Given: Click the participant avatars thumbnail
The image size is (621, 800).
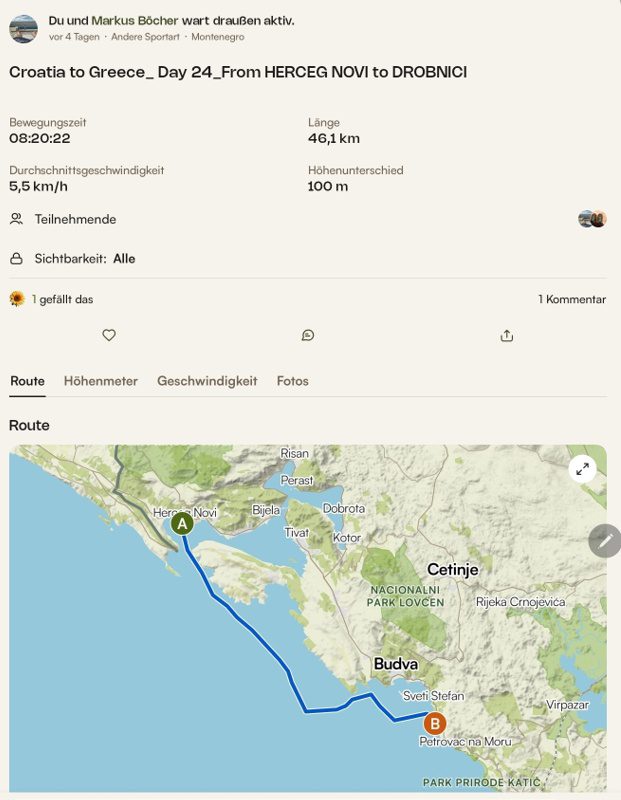Looking at the screenshot, I should tap(592, 219).
